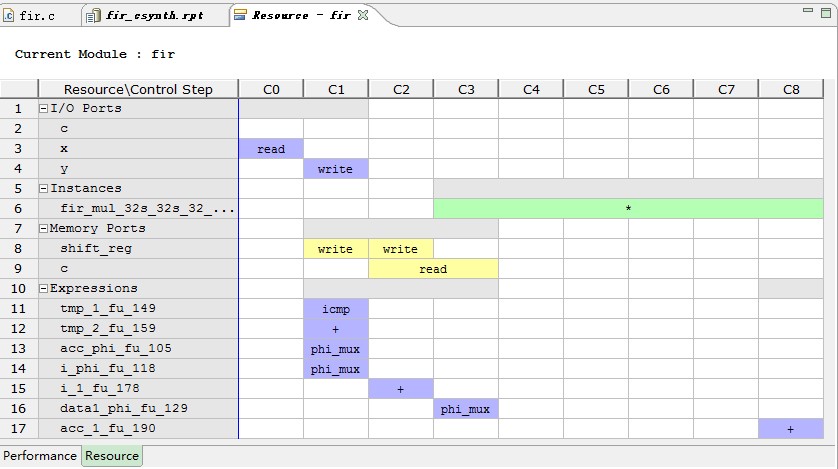Close the Resource - fir tab
838x469 pixels.
coord(363,15)
